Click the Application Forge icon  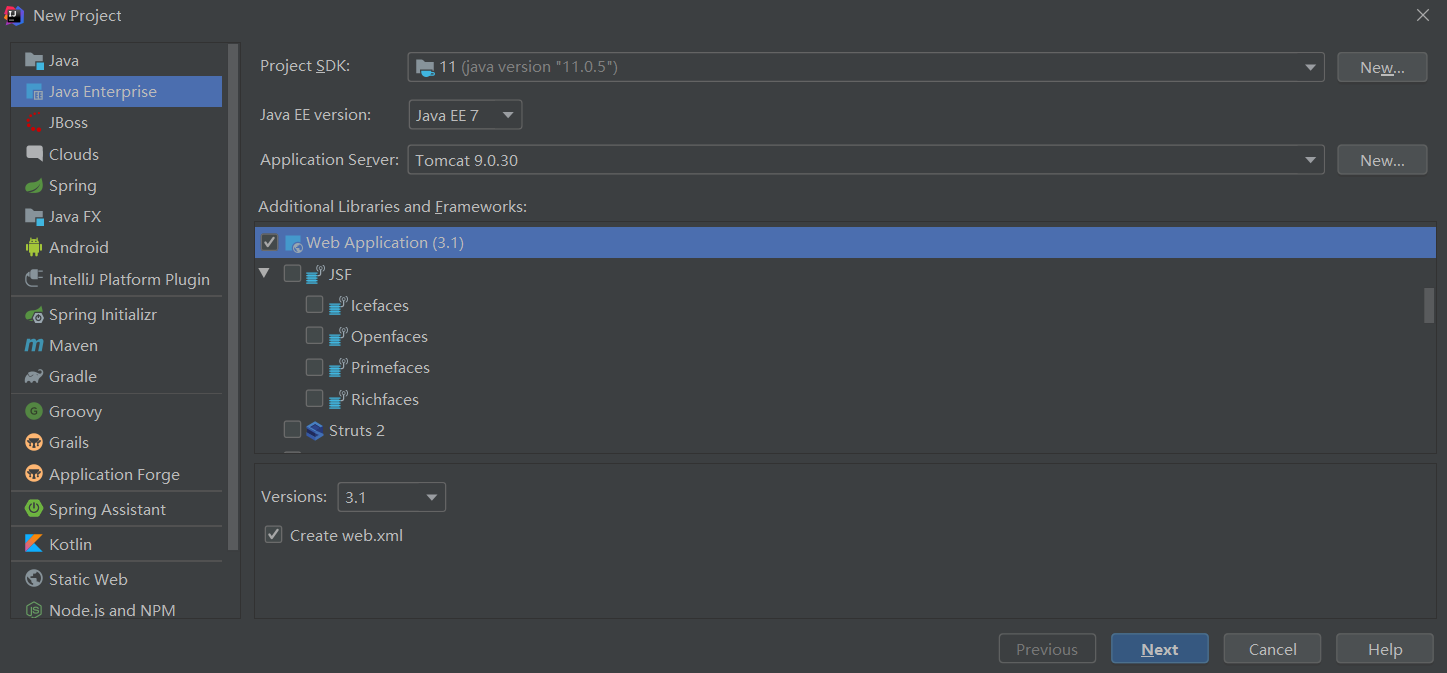(x=34, y=474)
